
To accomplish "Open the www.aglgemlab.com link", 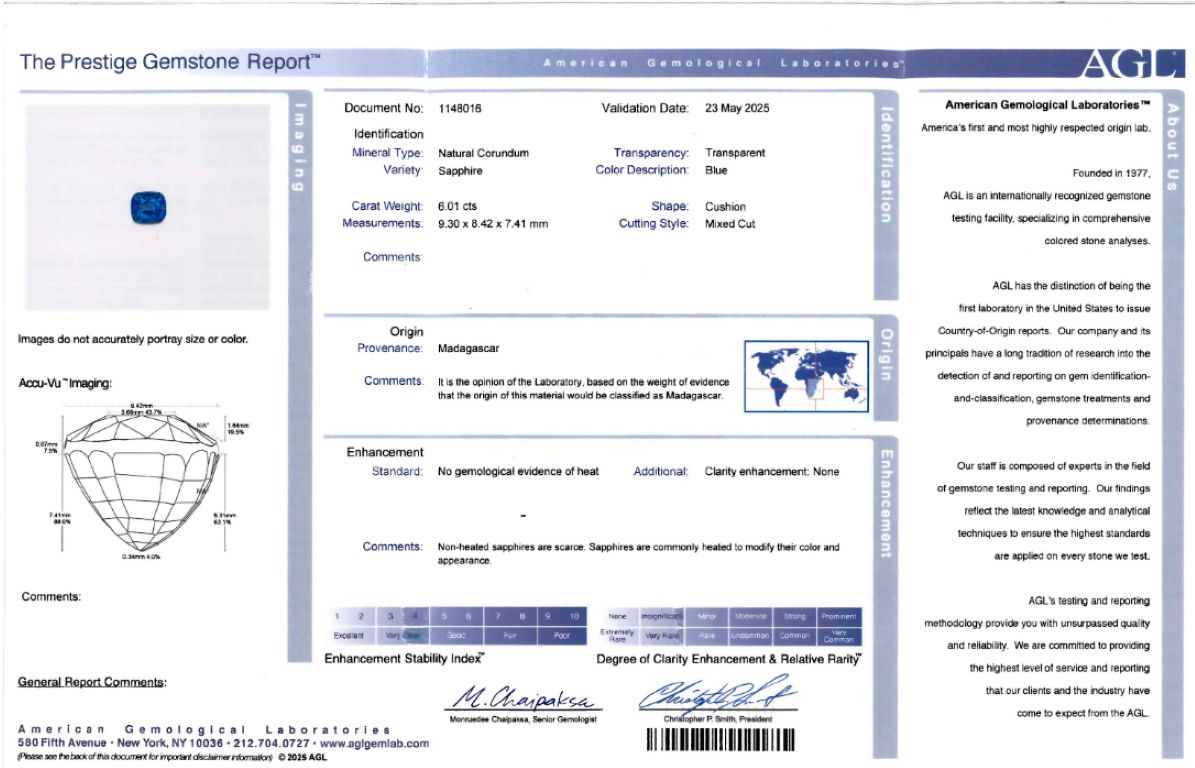I will click(374, 744).
